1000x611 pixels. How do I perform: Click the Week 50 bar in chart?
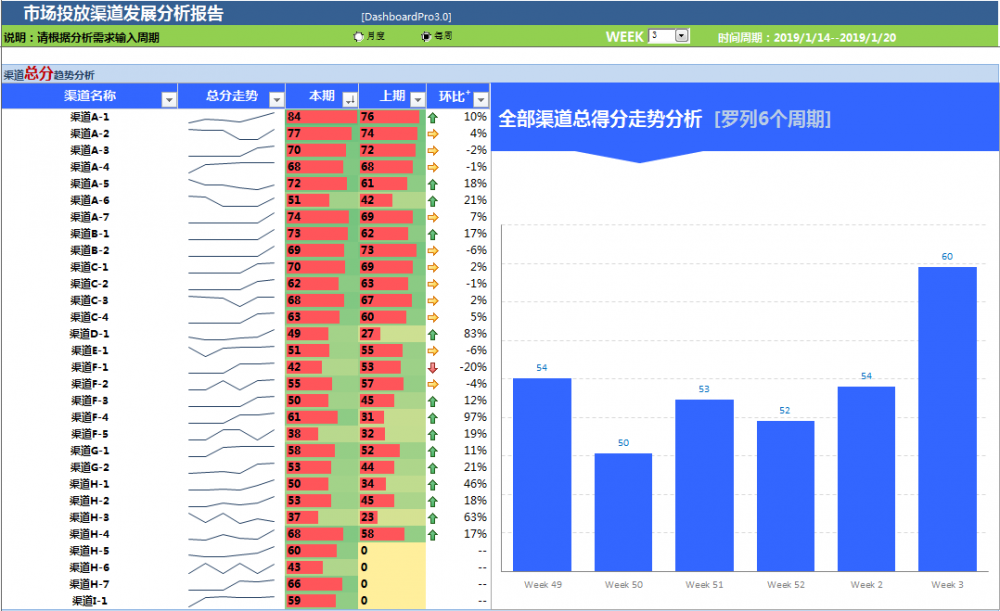point(623,512)
